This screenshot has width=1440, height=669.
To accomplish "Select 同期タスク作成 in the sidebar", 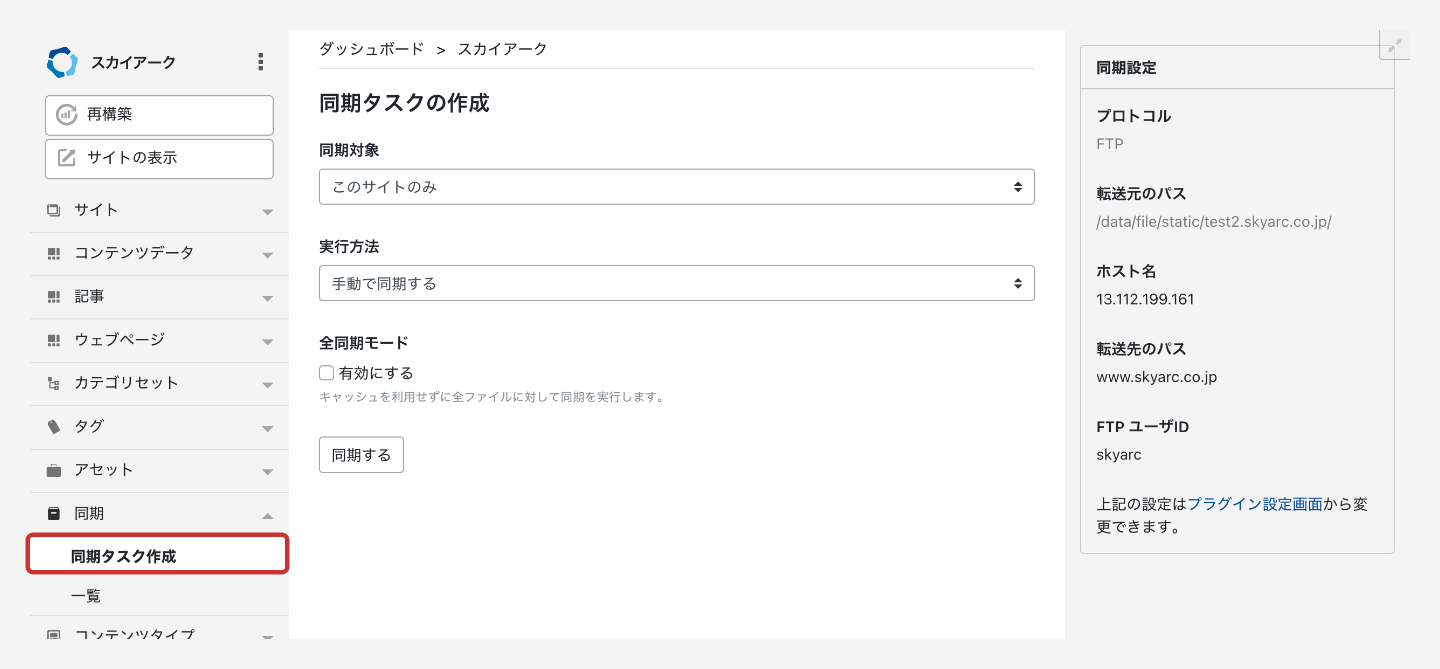I will point(124,556).
